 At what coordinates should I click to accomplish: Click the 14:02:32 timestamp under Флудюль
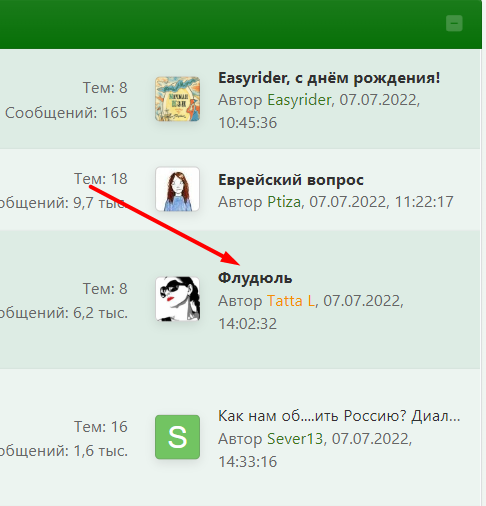[247, 324]
